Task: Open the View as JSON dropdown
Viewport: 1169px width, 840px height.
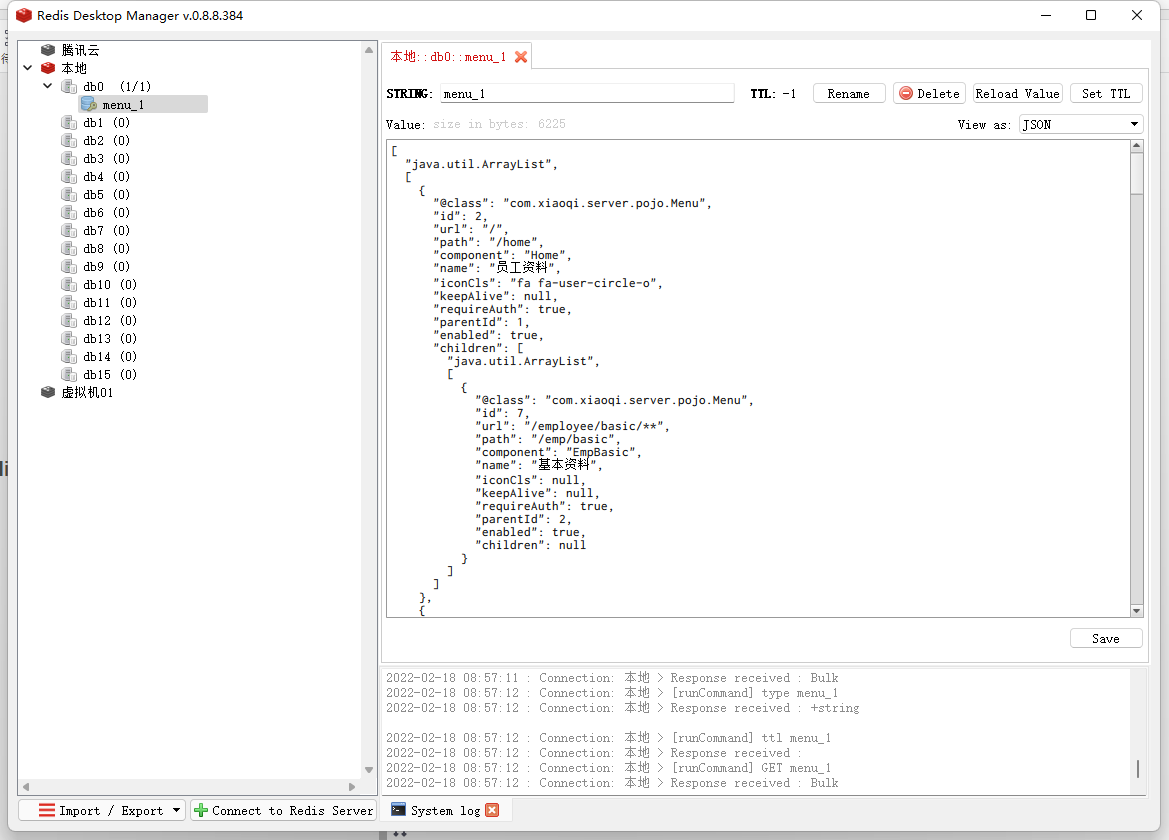Action: click(1080, 124)
